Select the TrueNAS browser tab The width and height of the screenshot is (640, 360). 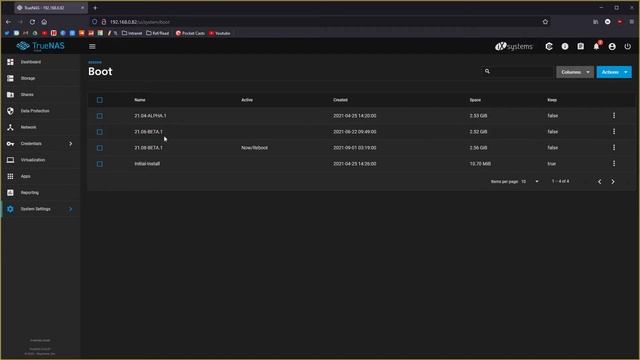pos(50,8)
